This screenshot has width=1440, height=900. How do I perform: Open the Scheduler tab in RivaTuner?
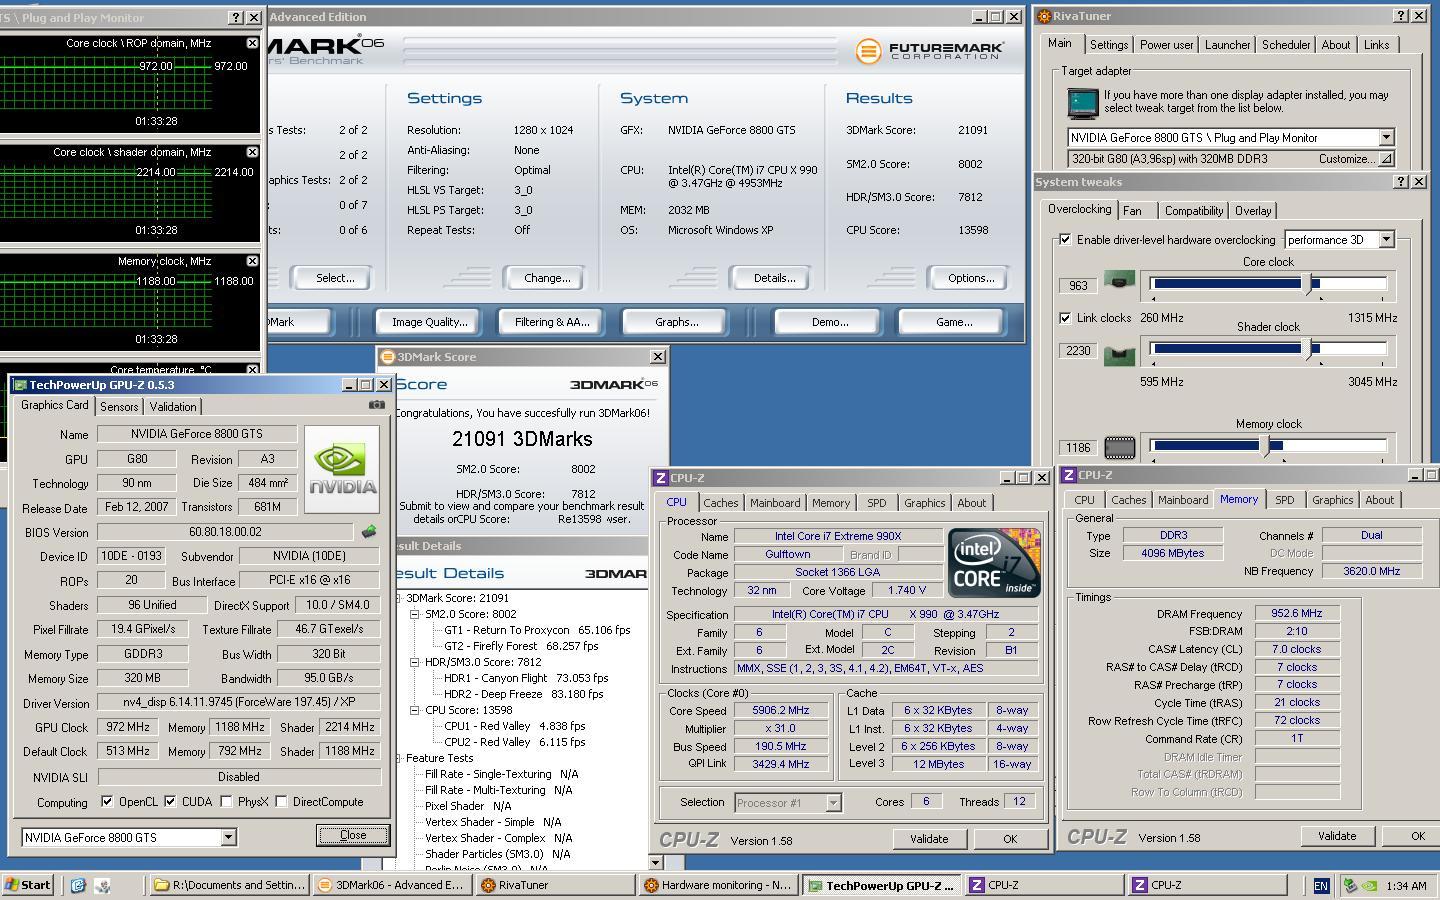[1286, 45]
